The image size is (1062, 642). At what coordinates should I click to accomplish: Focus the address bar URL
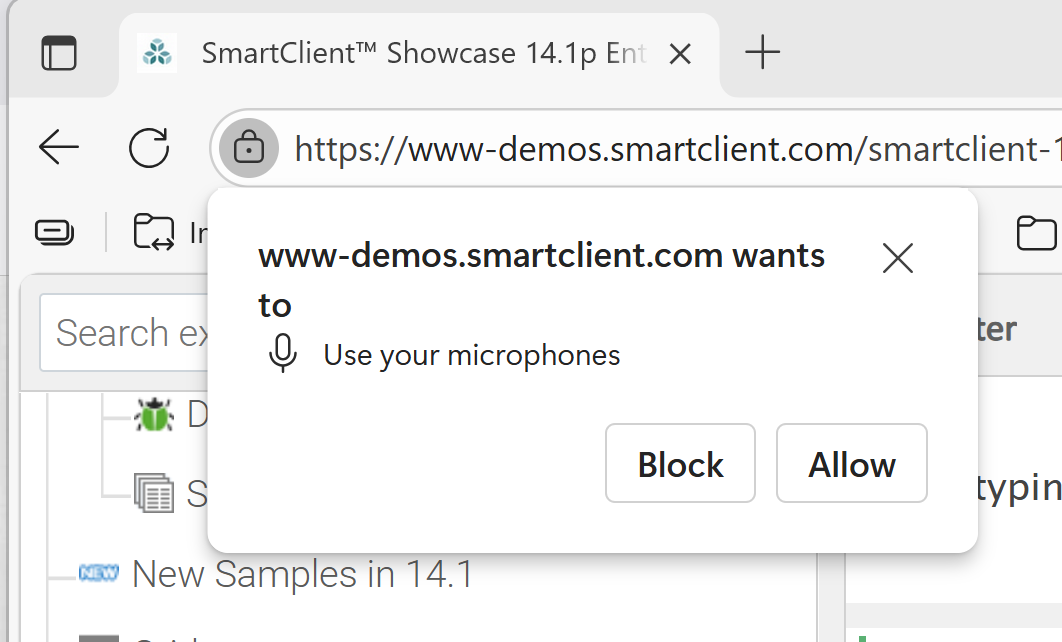[670, 150]
